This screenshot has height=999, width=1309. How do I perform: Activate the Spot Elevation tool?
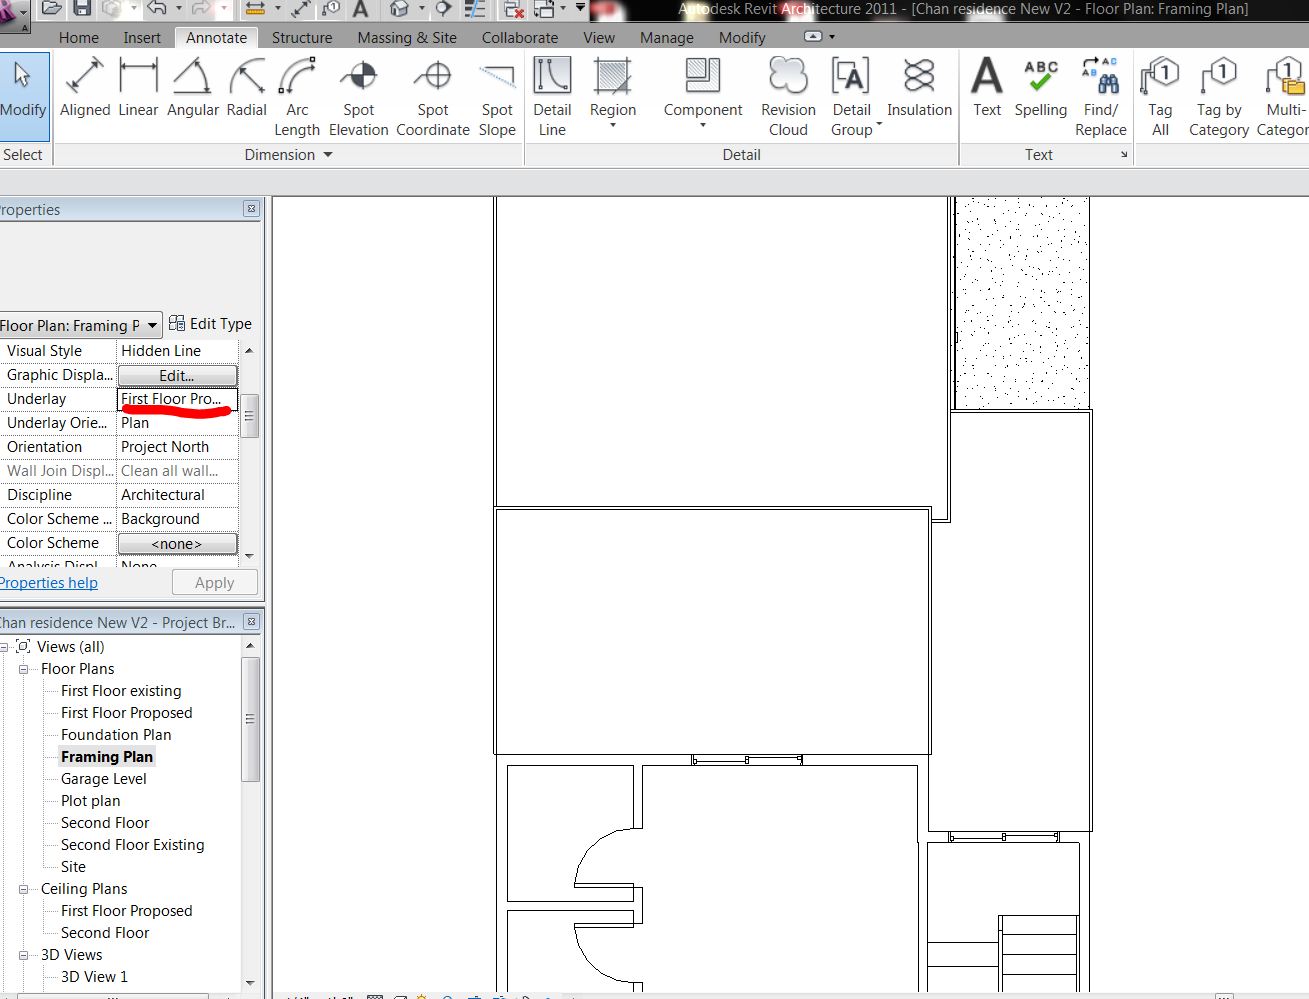[358, 98]
